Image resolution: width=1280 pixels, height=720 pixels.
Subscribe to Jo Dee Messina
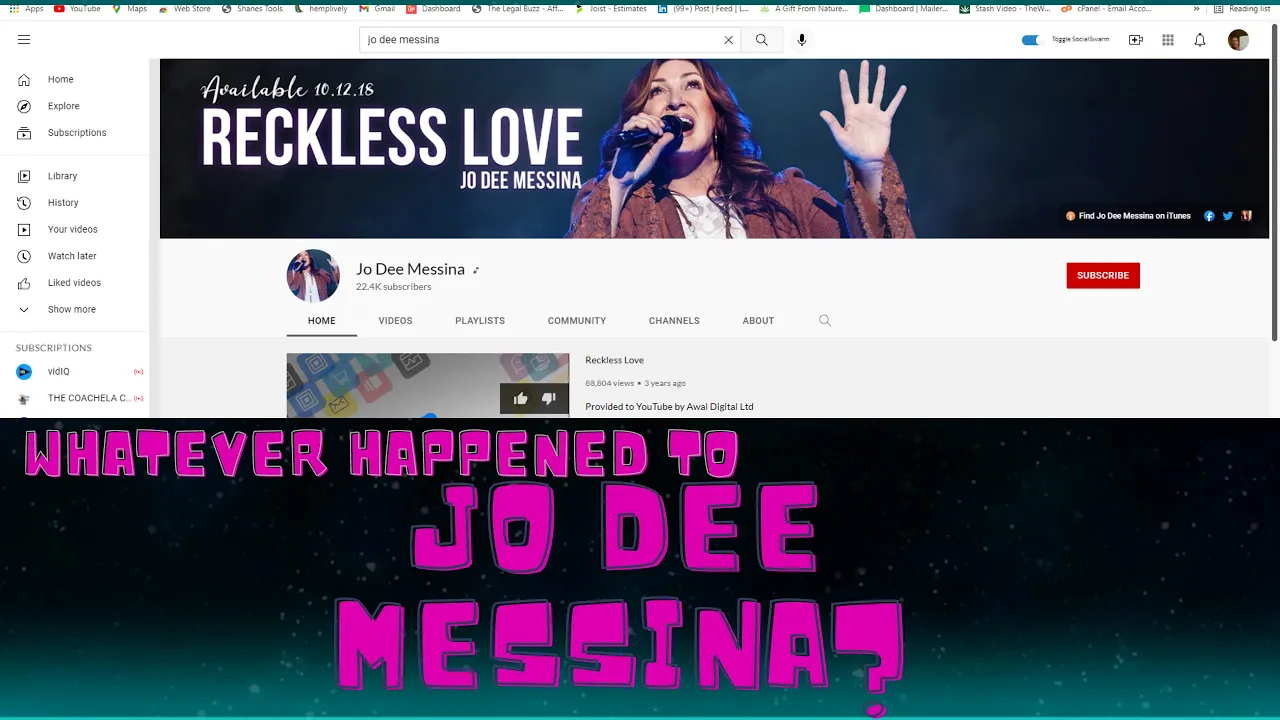coord(1103,275)
